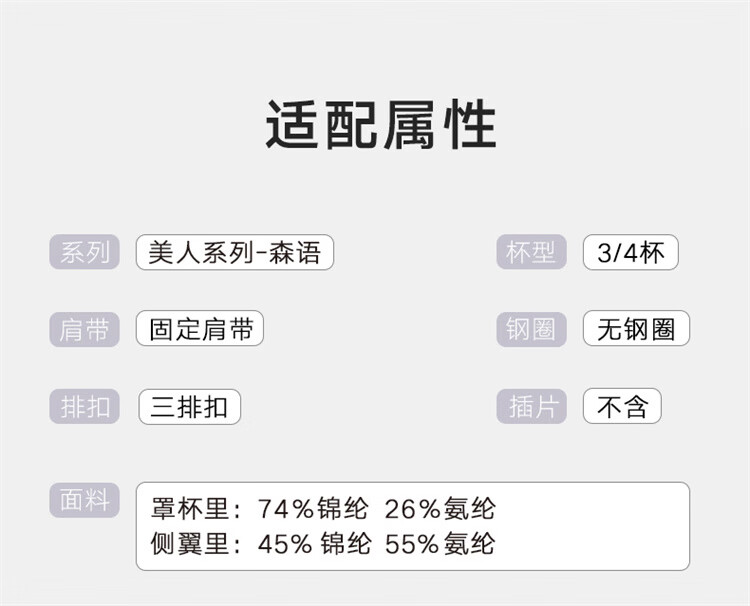Click the 系列 label tag

pos(85,252)
